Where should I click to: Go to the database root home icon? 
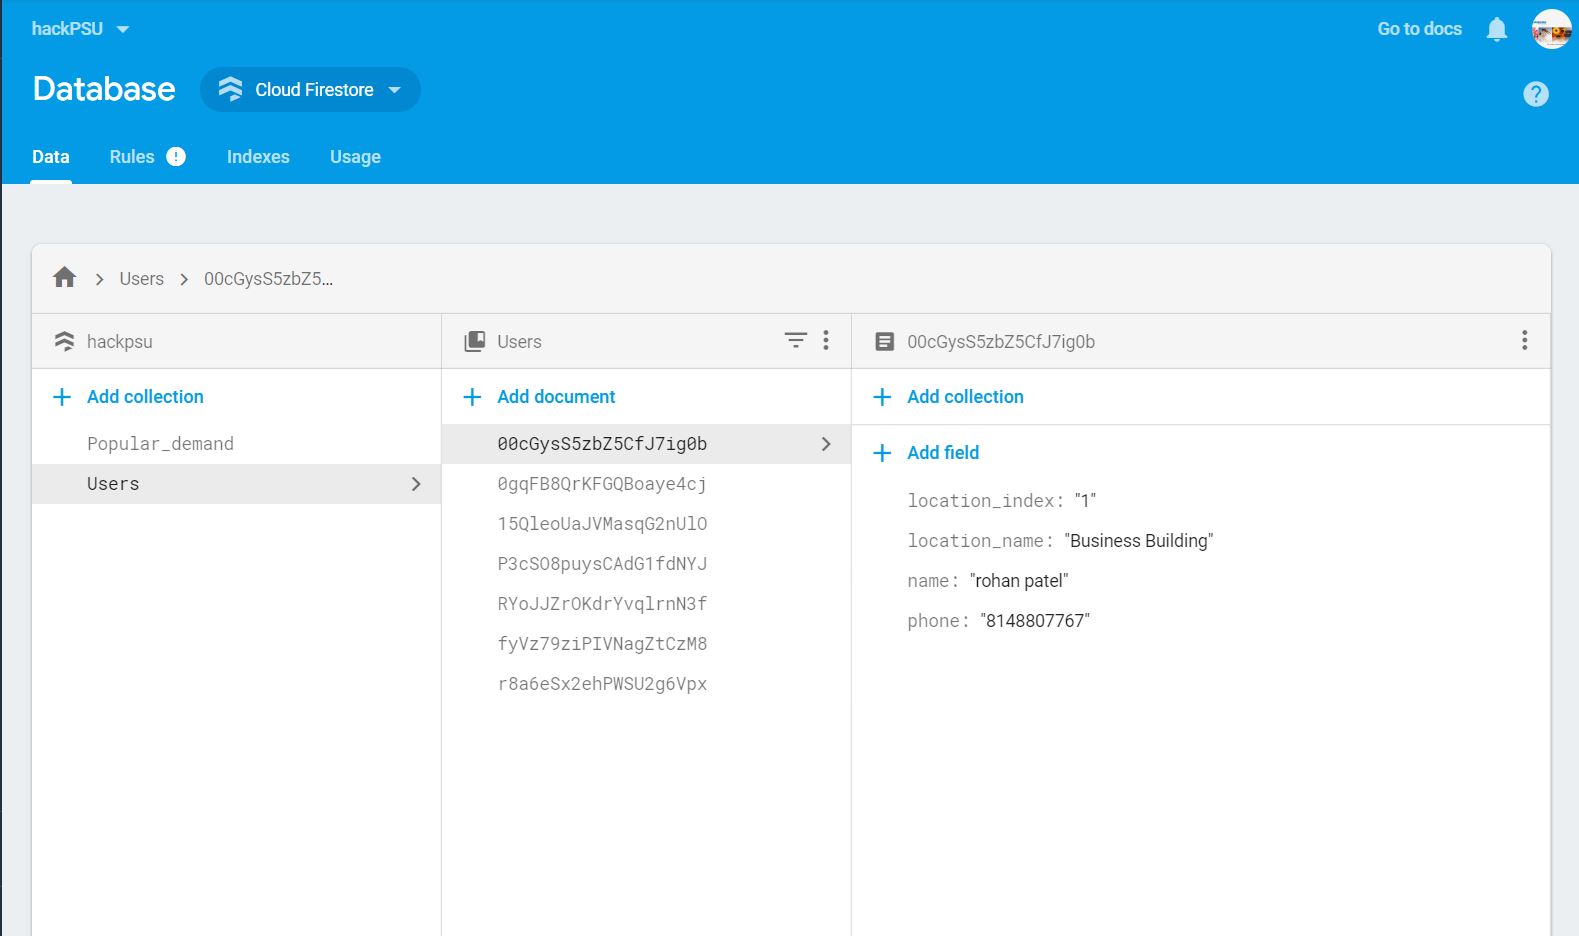point(65,278)
